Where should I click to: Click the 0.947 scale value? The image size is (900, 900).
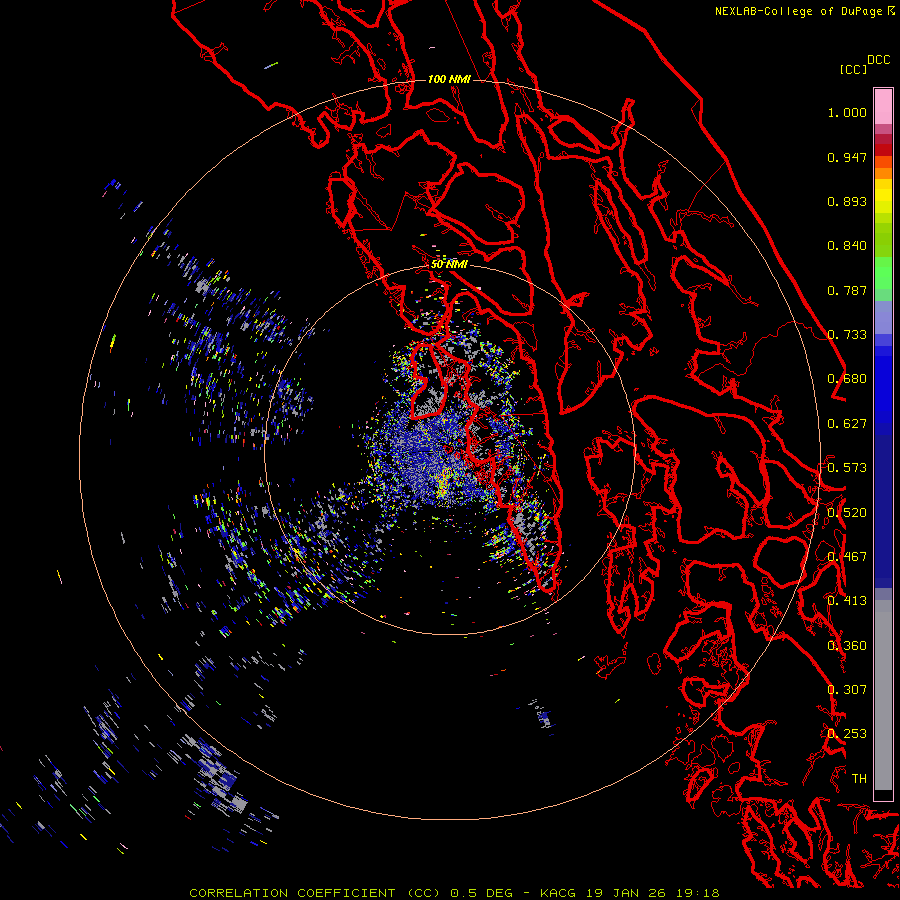point(847,157)
